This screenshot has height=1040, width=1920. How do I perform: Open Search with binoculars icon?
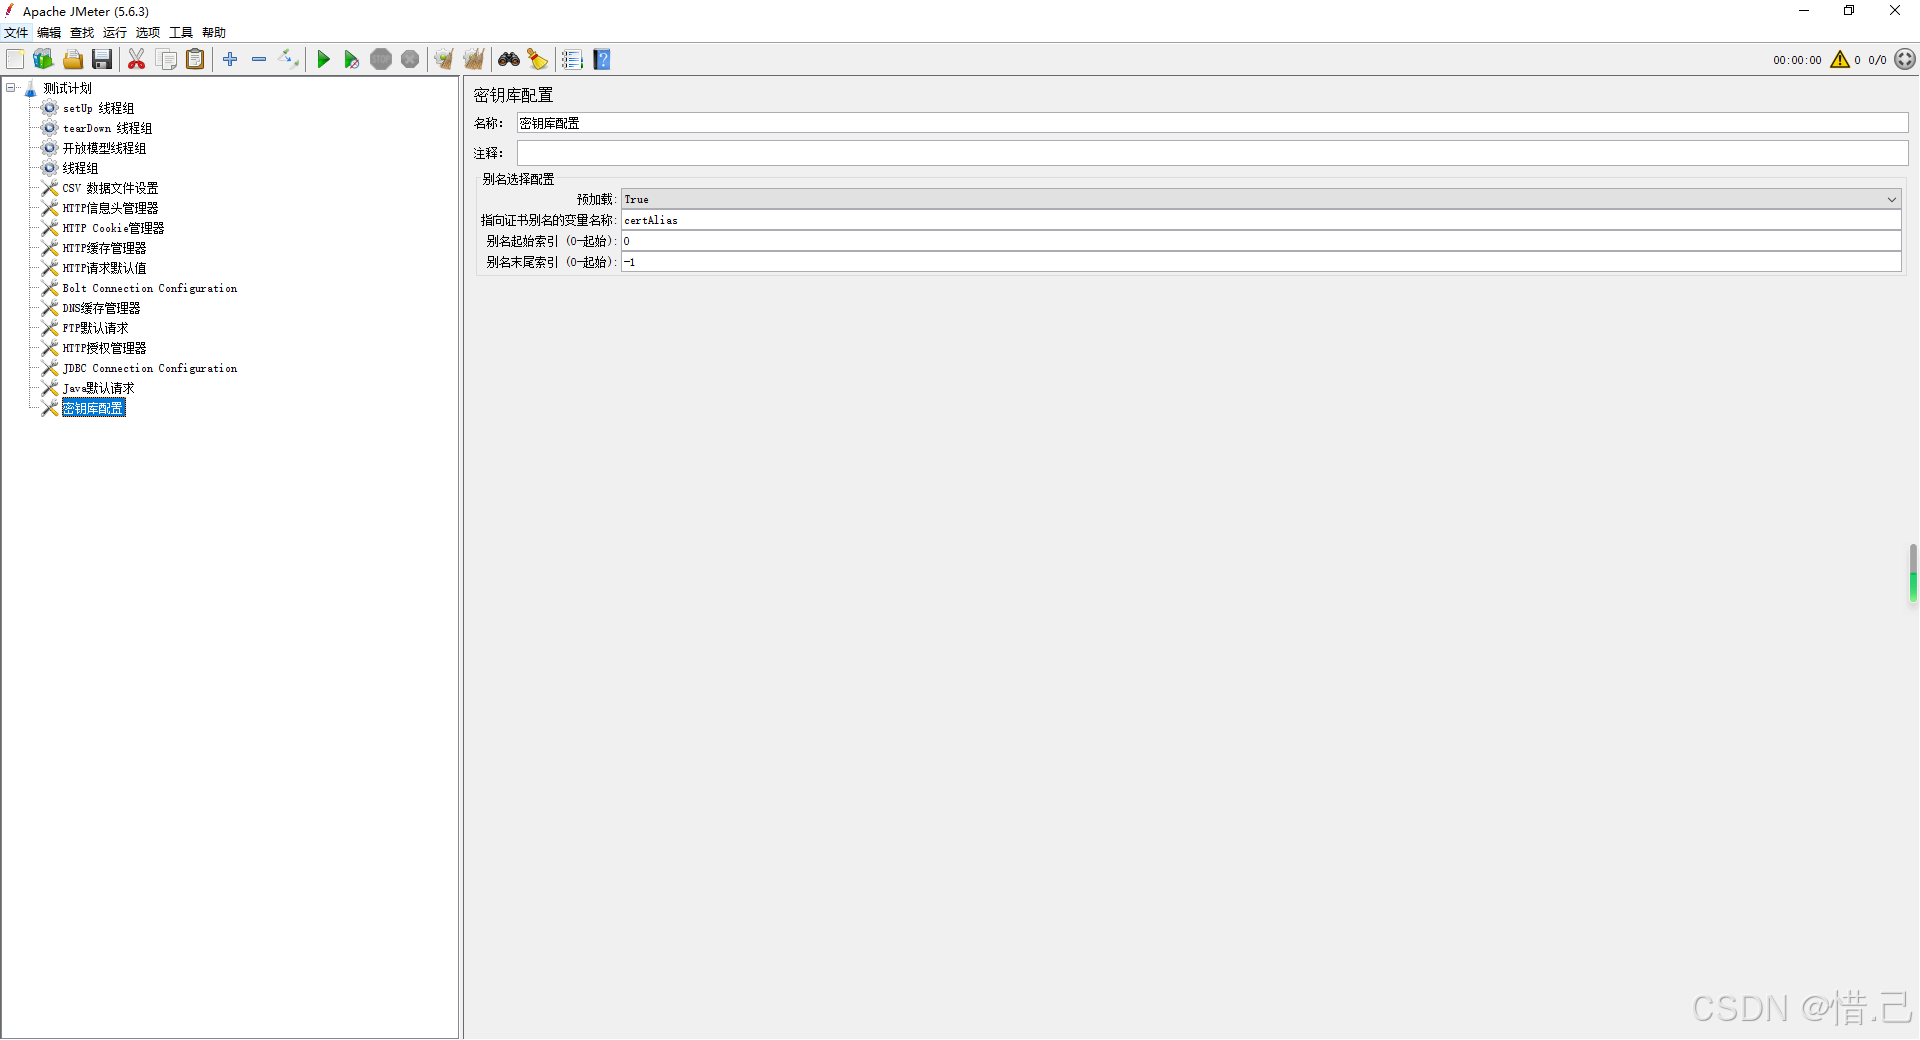tap(509, 60)
